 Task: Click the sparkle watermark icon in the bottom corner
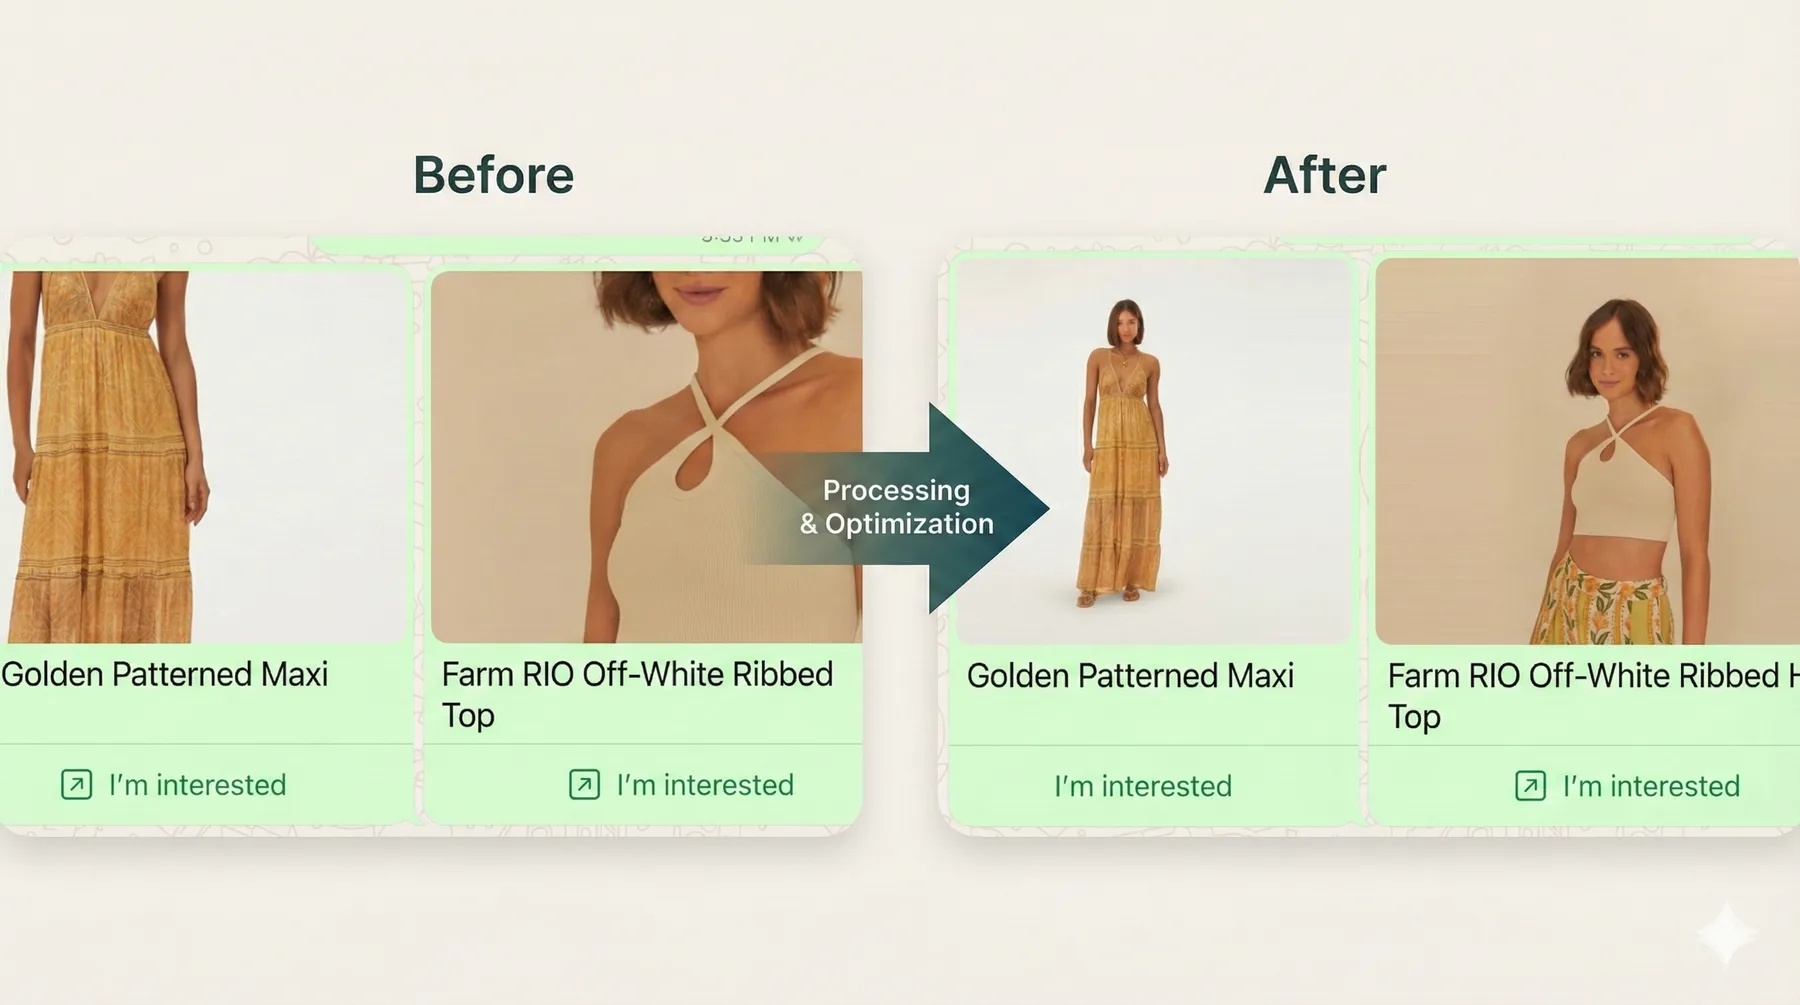[x=1726, y=933]
